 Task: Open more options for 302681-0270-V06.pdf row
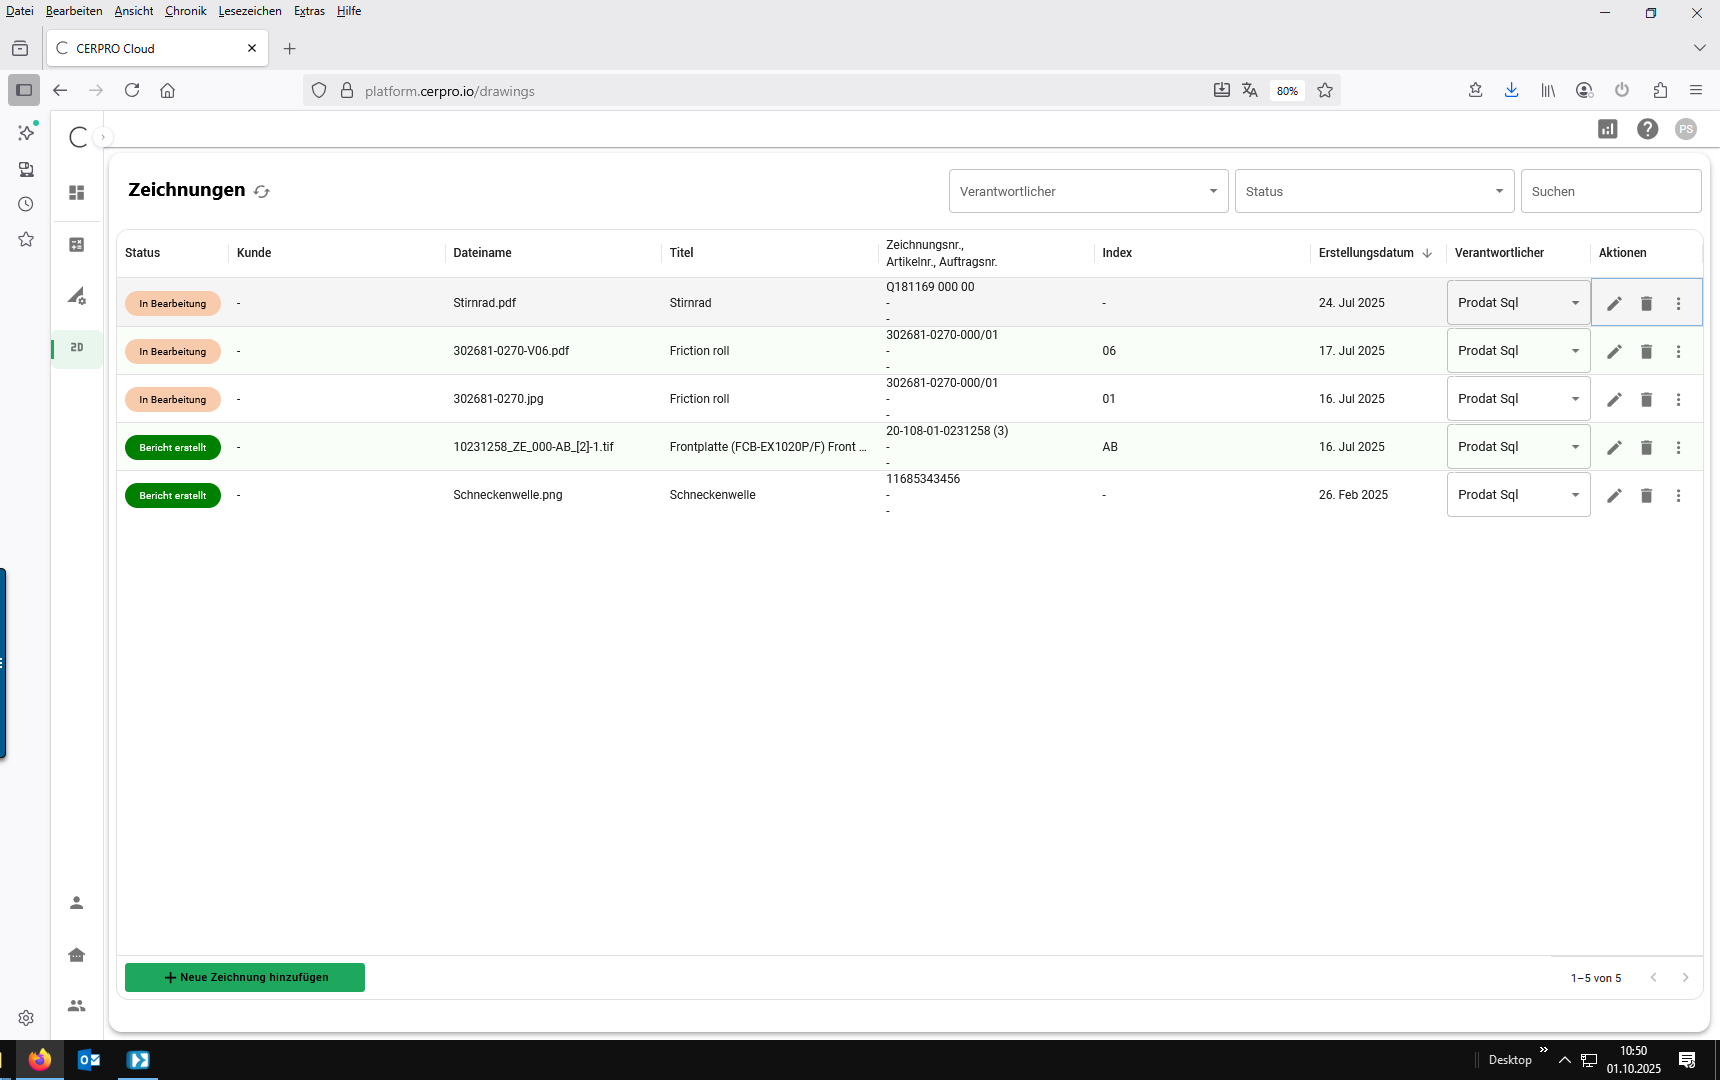[x=1678, y=351]
